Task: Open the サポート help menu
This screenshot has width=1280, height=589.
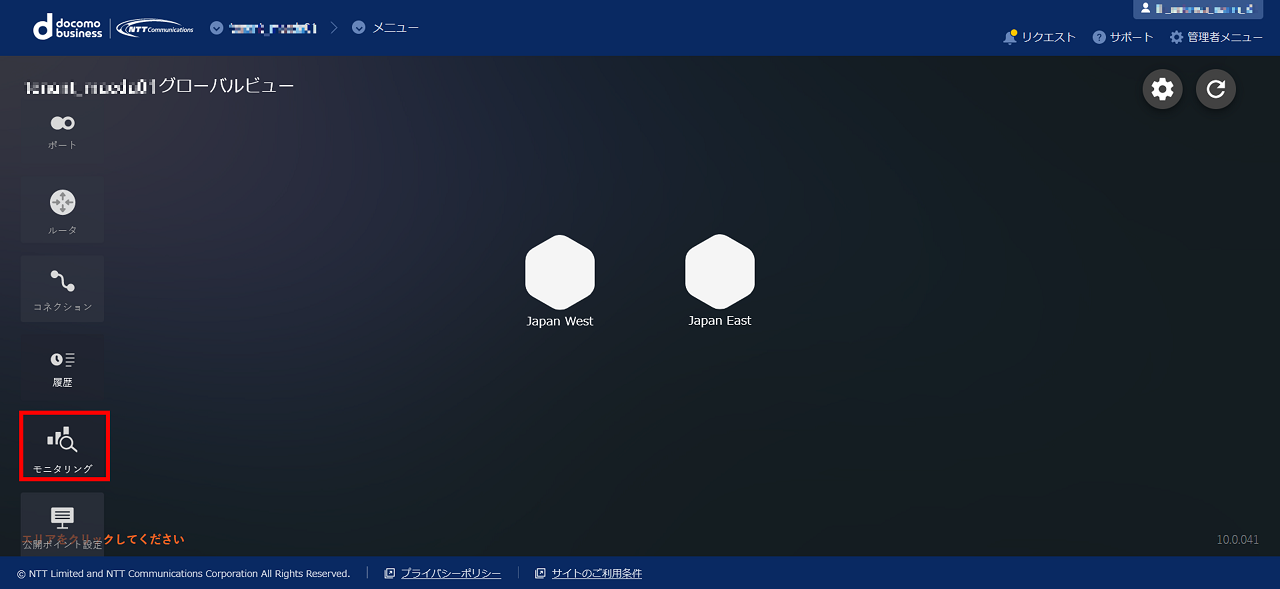Action: click(1123, 37)
